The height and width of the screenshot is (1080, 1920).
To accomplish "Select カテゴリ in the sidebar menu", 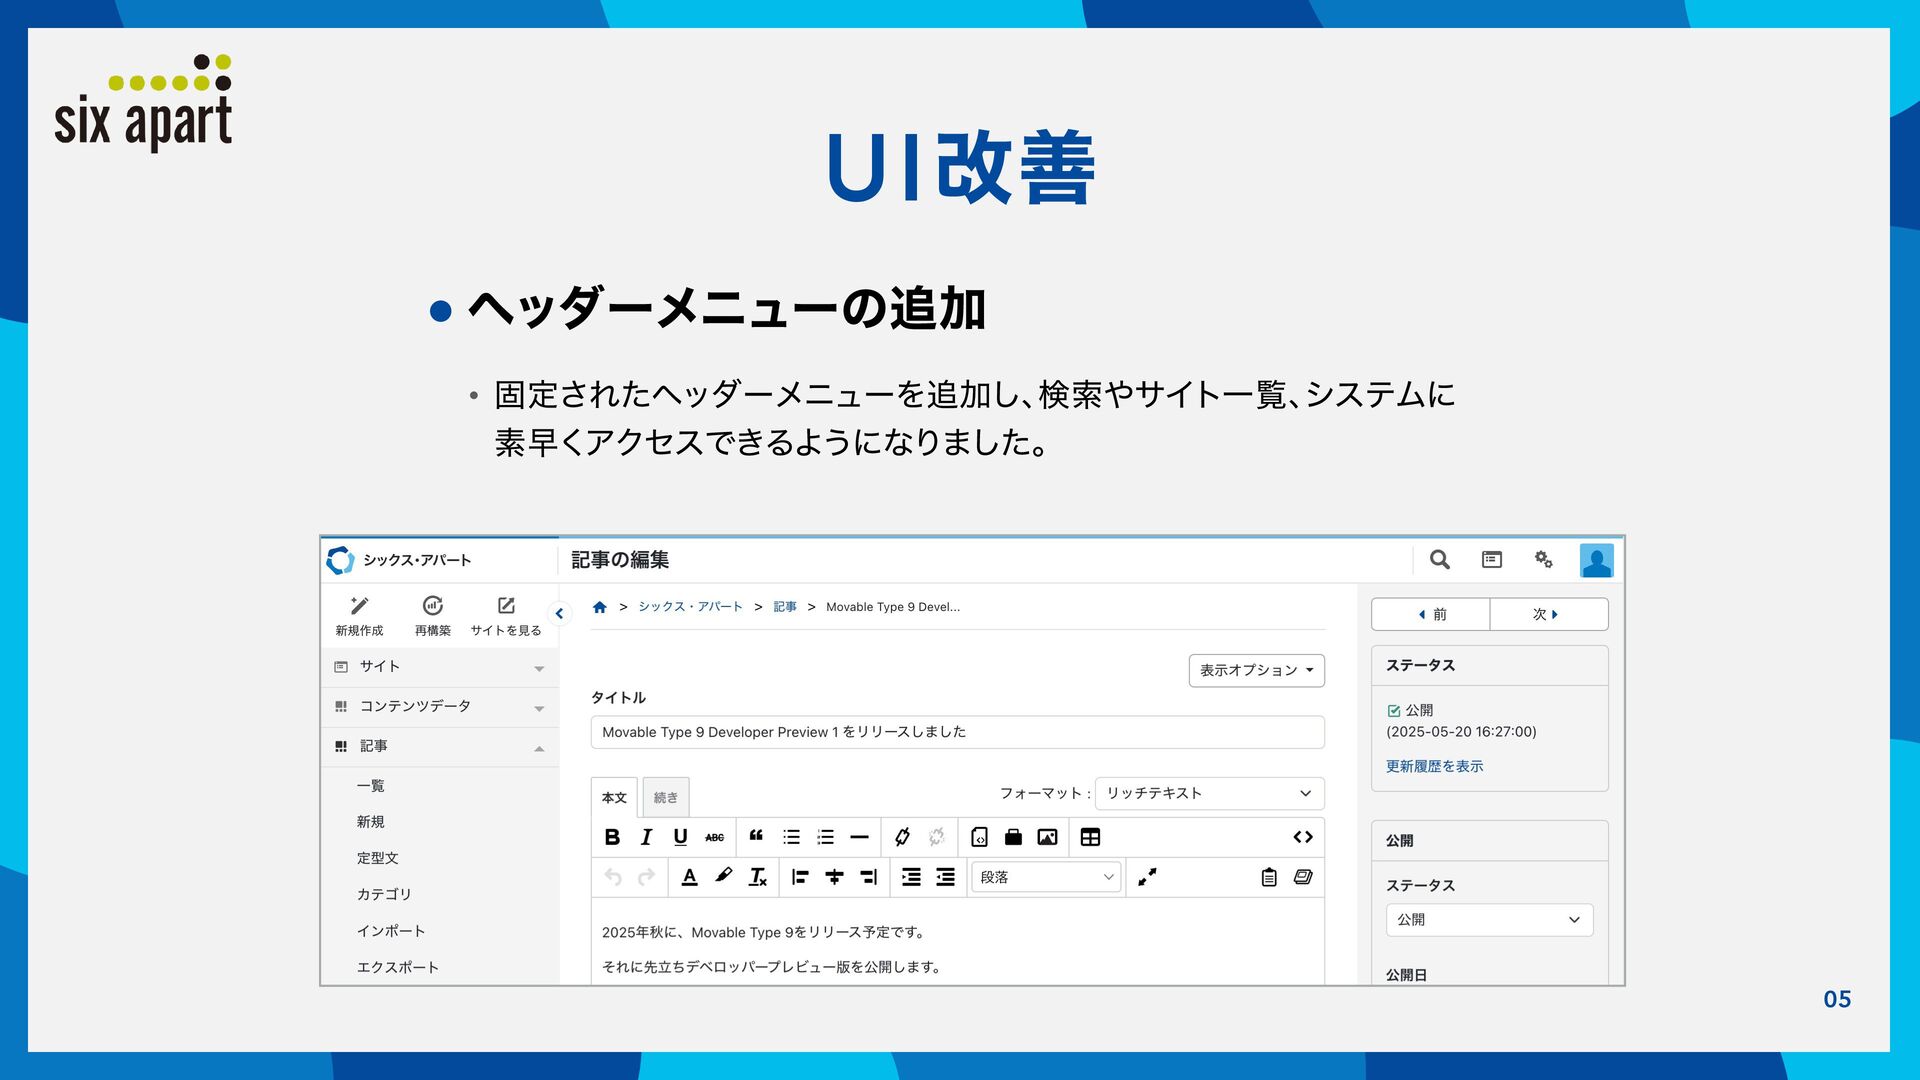I will pos(384,894).
